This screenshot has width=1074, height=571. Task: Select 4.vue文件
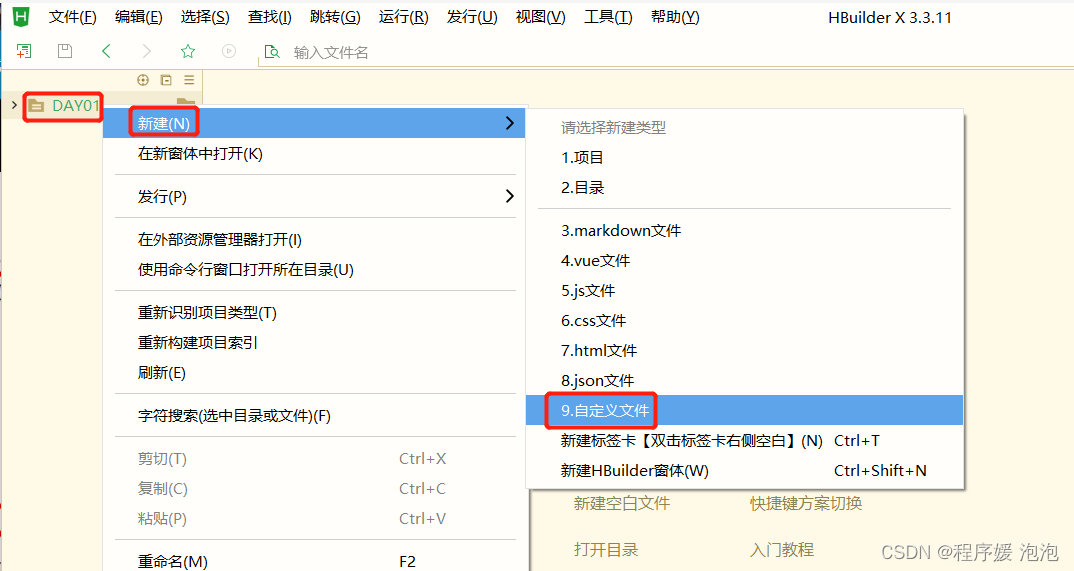pyautogui.click(x=745, y=261)
